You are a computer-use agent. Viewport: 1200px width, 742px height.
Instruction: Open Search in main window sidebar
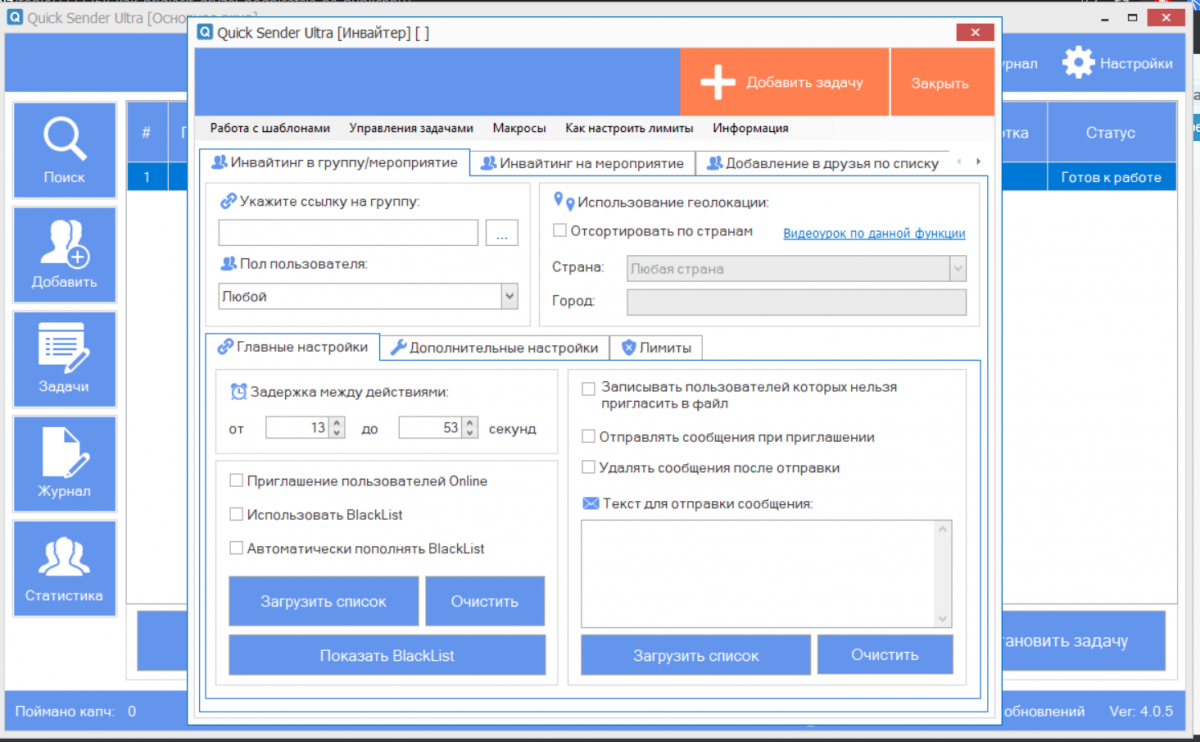[64, 150]
